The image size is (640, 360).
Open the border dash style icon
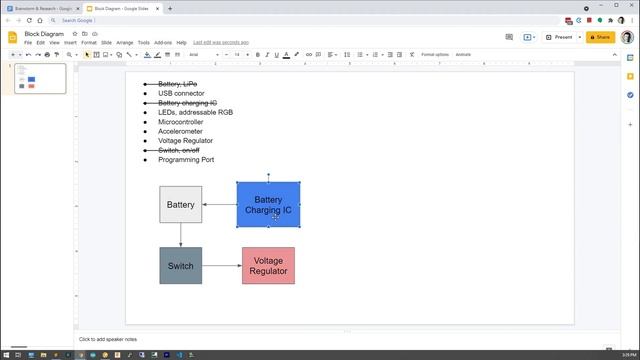coord(177,55)
